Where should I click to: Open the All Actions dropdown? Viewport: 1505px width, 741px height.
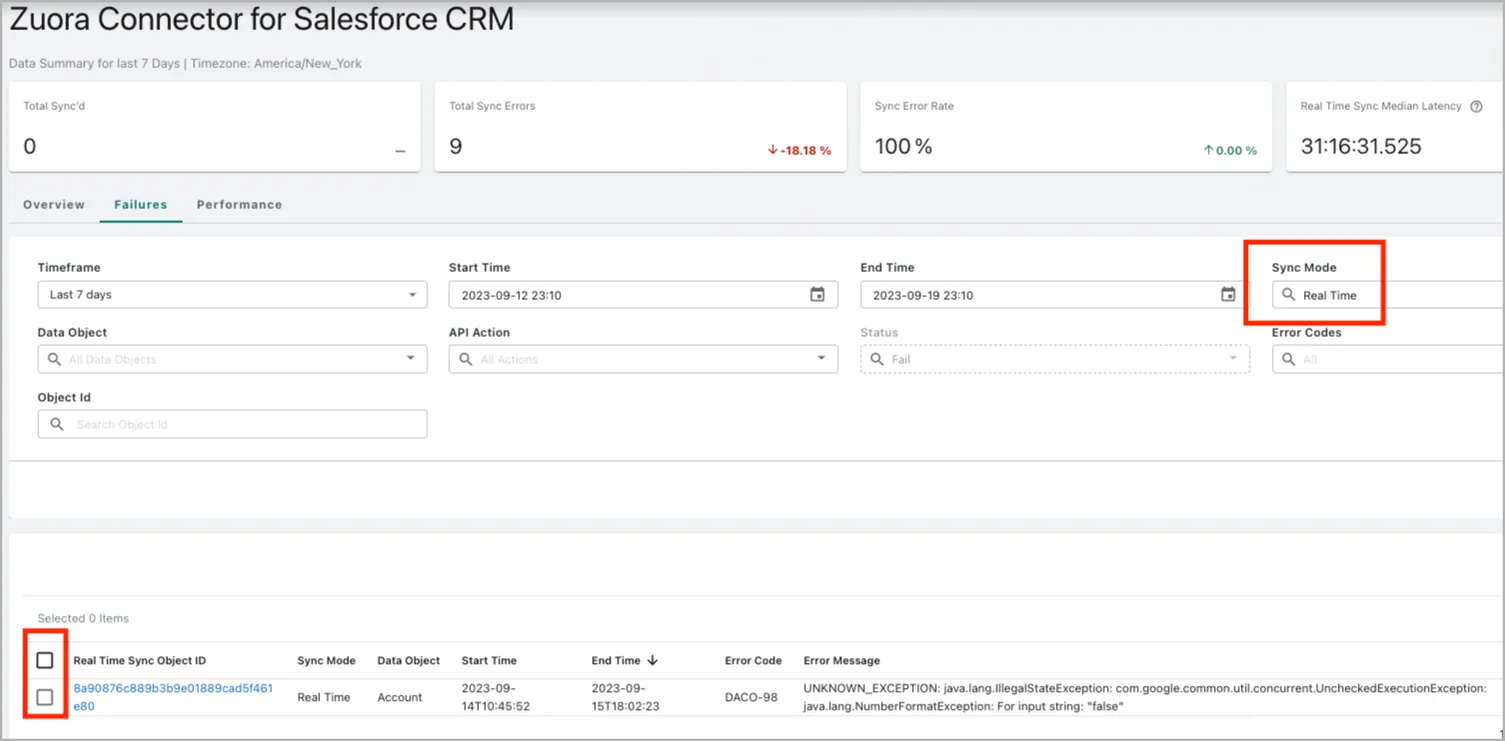pyautogui.click(x=643, y=359)
